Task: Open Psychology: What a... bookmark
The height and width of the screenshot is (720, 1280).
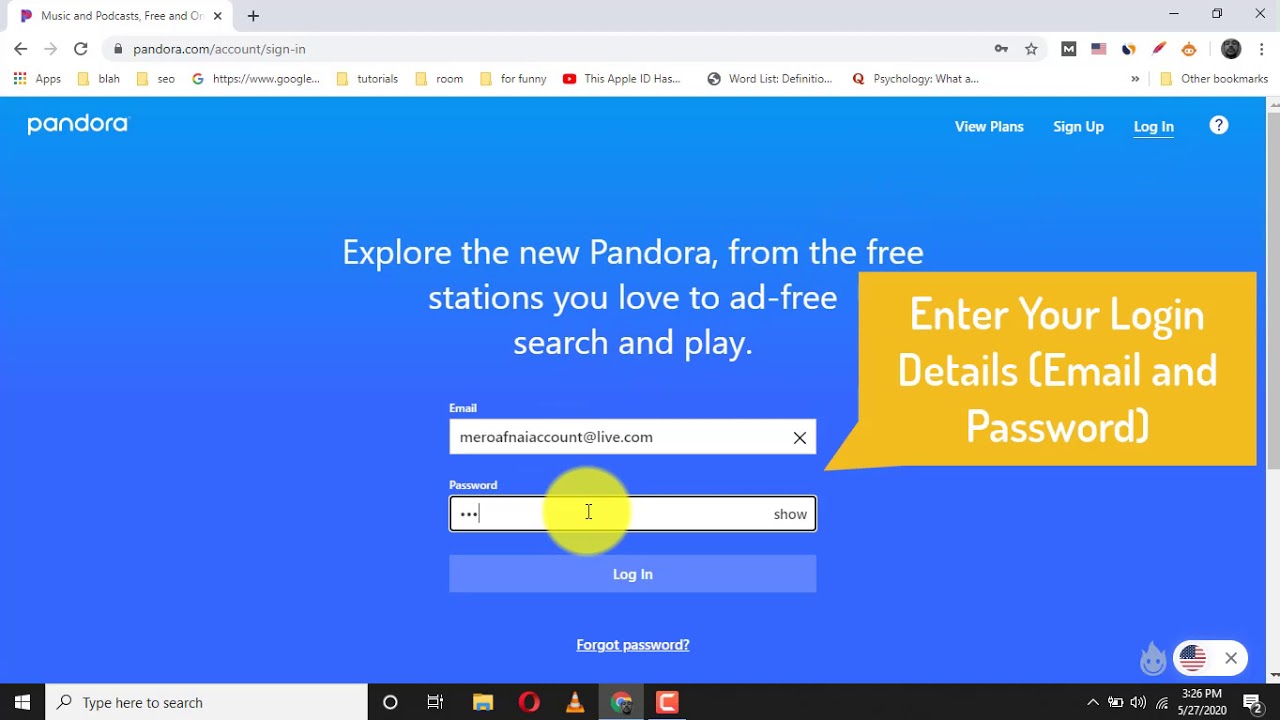Action: click(915, 79)
